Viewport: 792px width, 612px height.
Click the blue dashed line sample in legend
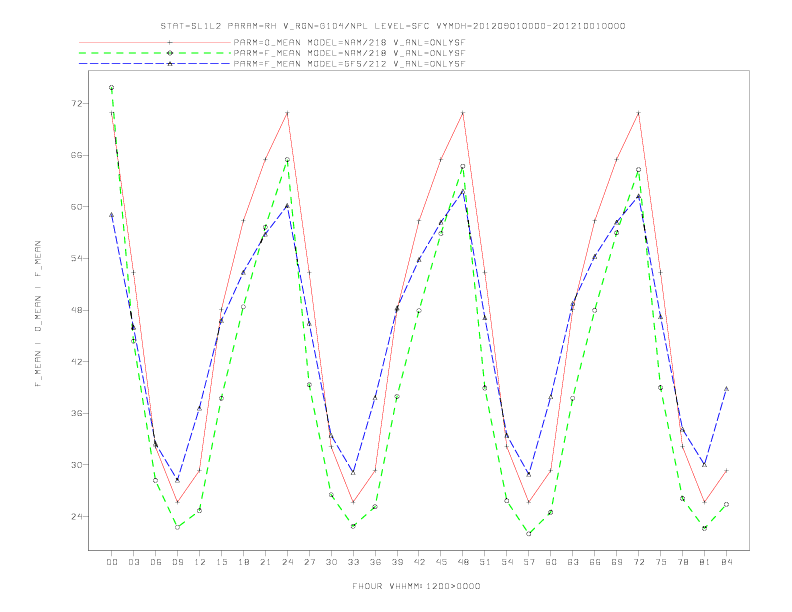[155, 64]
